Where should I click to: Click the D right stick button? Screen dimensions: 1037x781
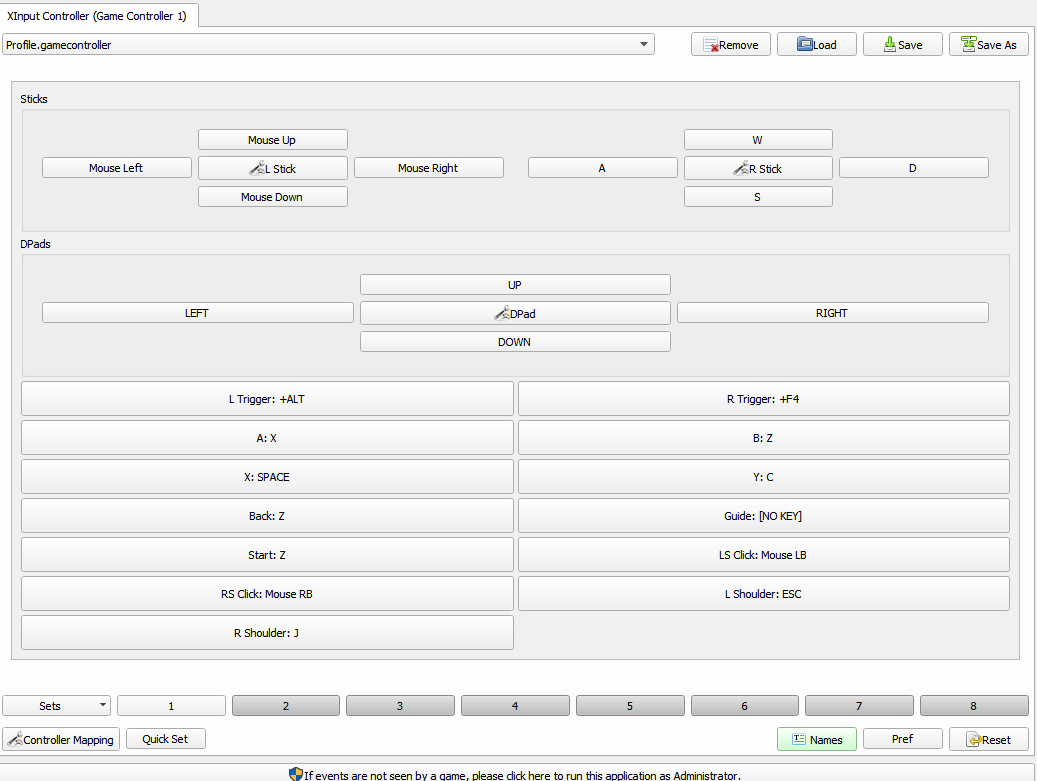[913, 167]
